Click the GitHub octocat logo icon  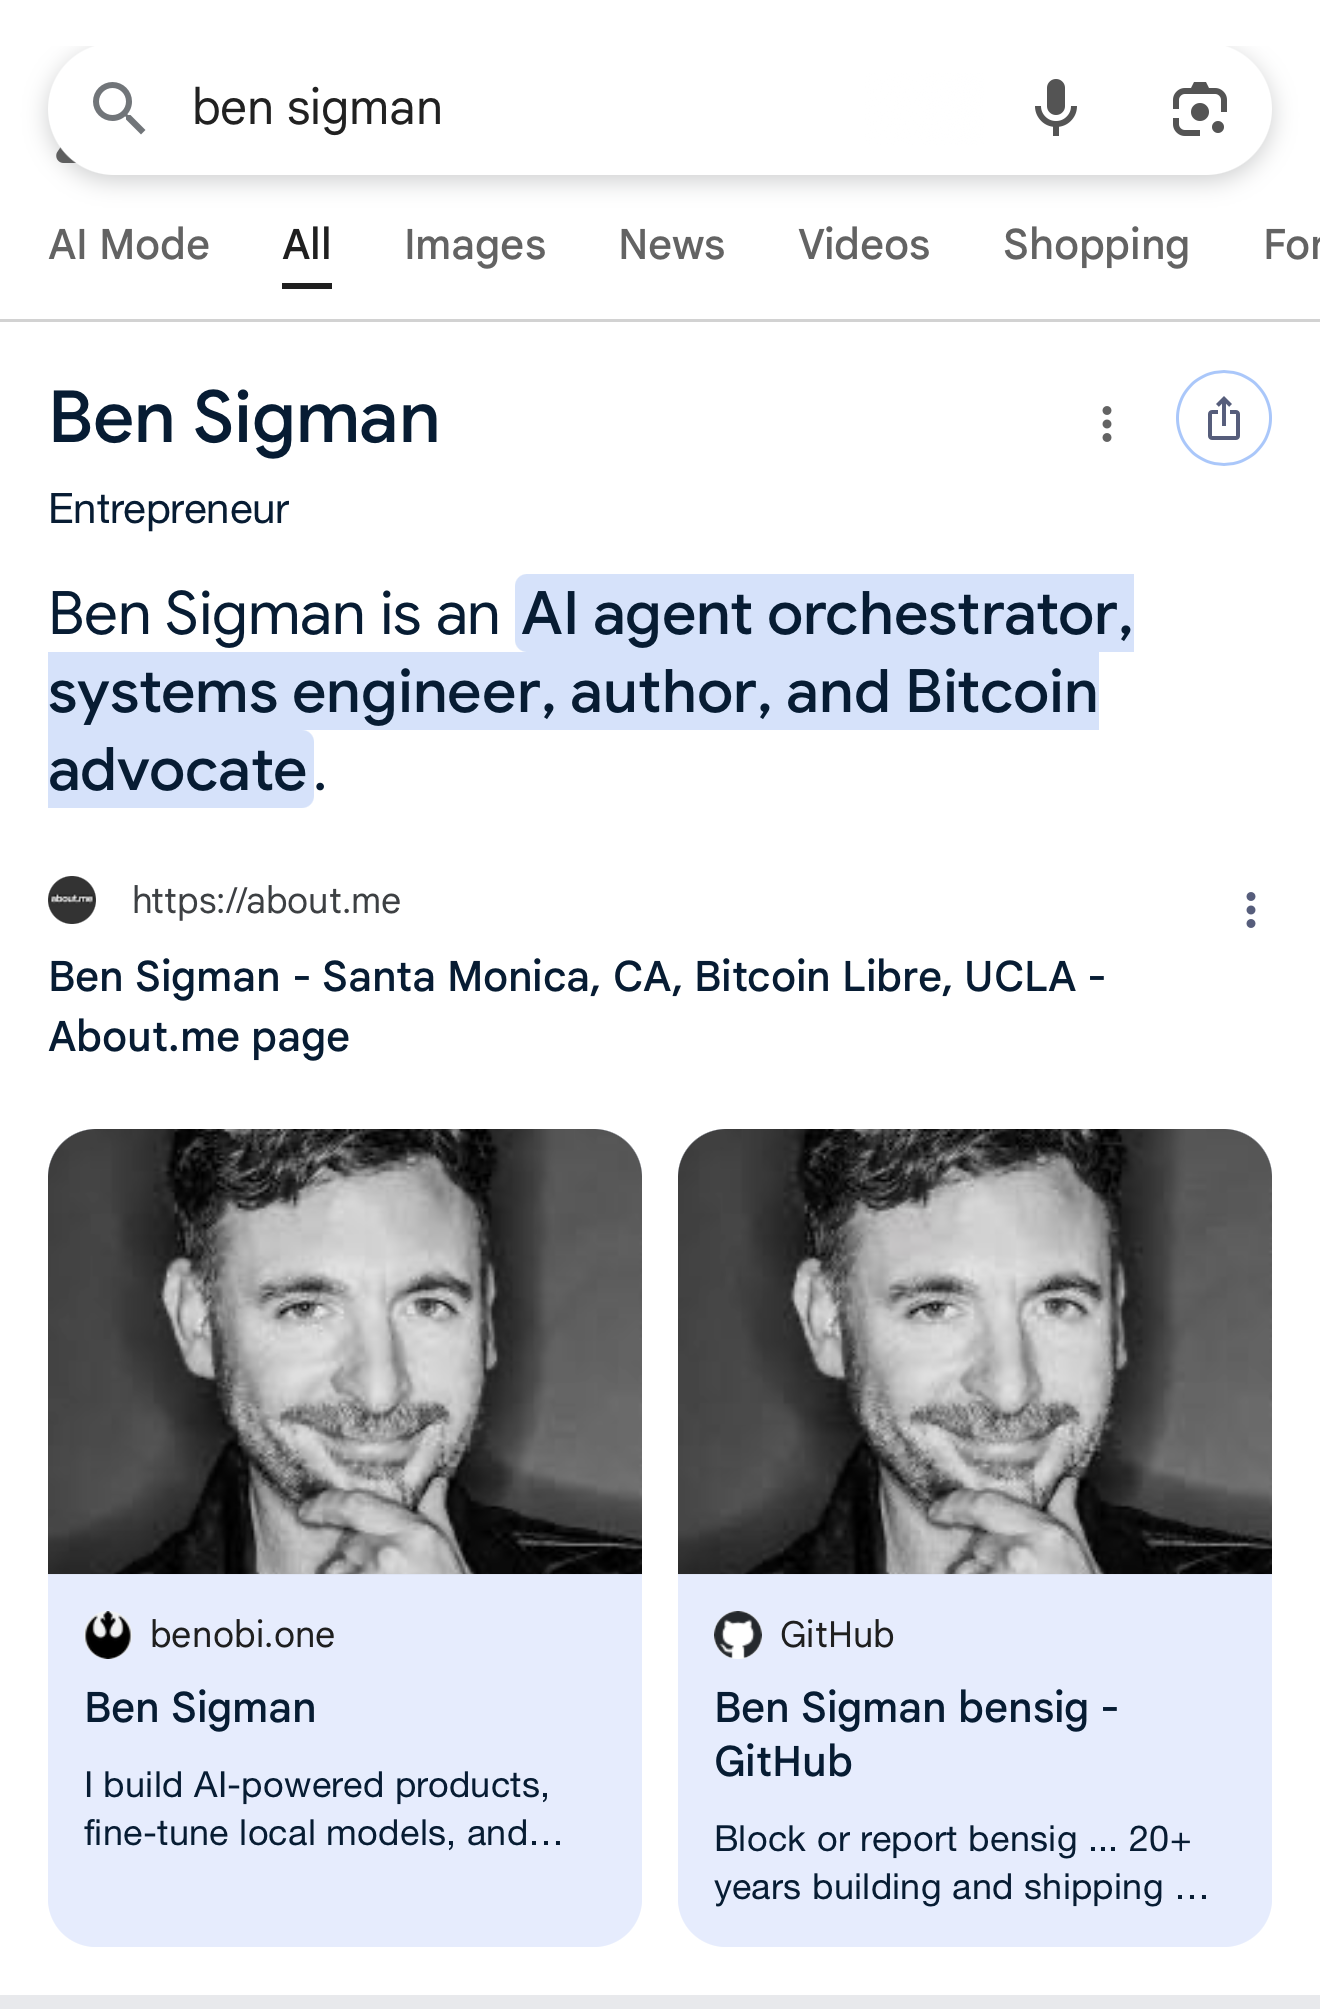(x=738, y=1635)
